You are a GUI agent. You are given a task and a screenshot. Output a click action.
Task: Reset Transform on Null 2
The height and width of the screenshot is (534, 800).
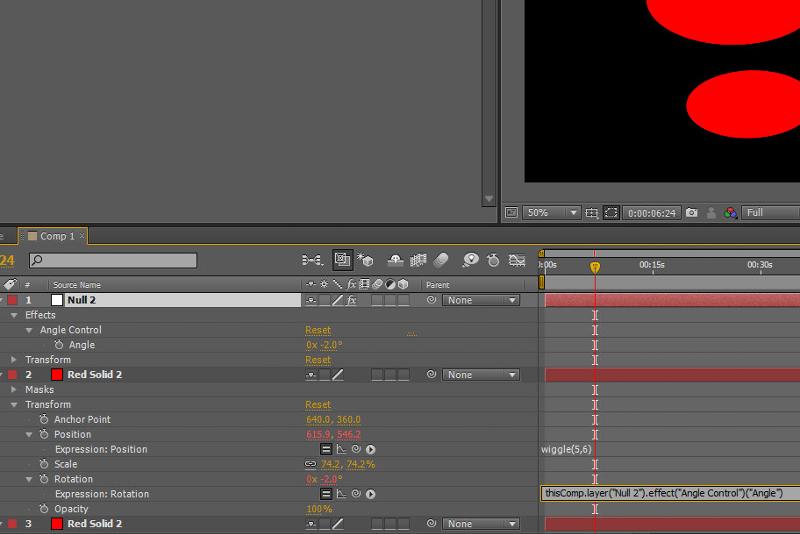(x=318, y=360)
